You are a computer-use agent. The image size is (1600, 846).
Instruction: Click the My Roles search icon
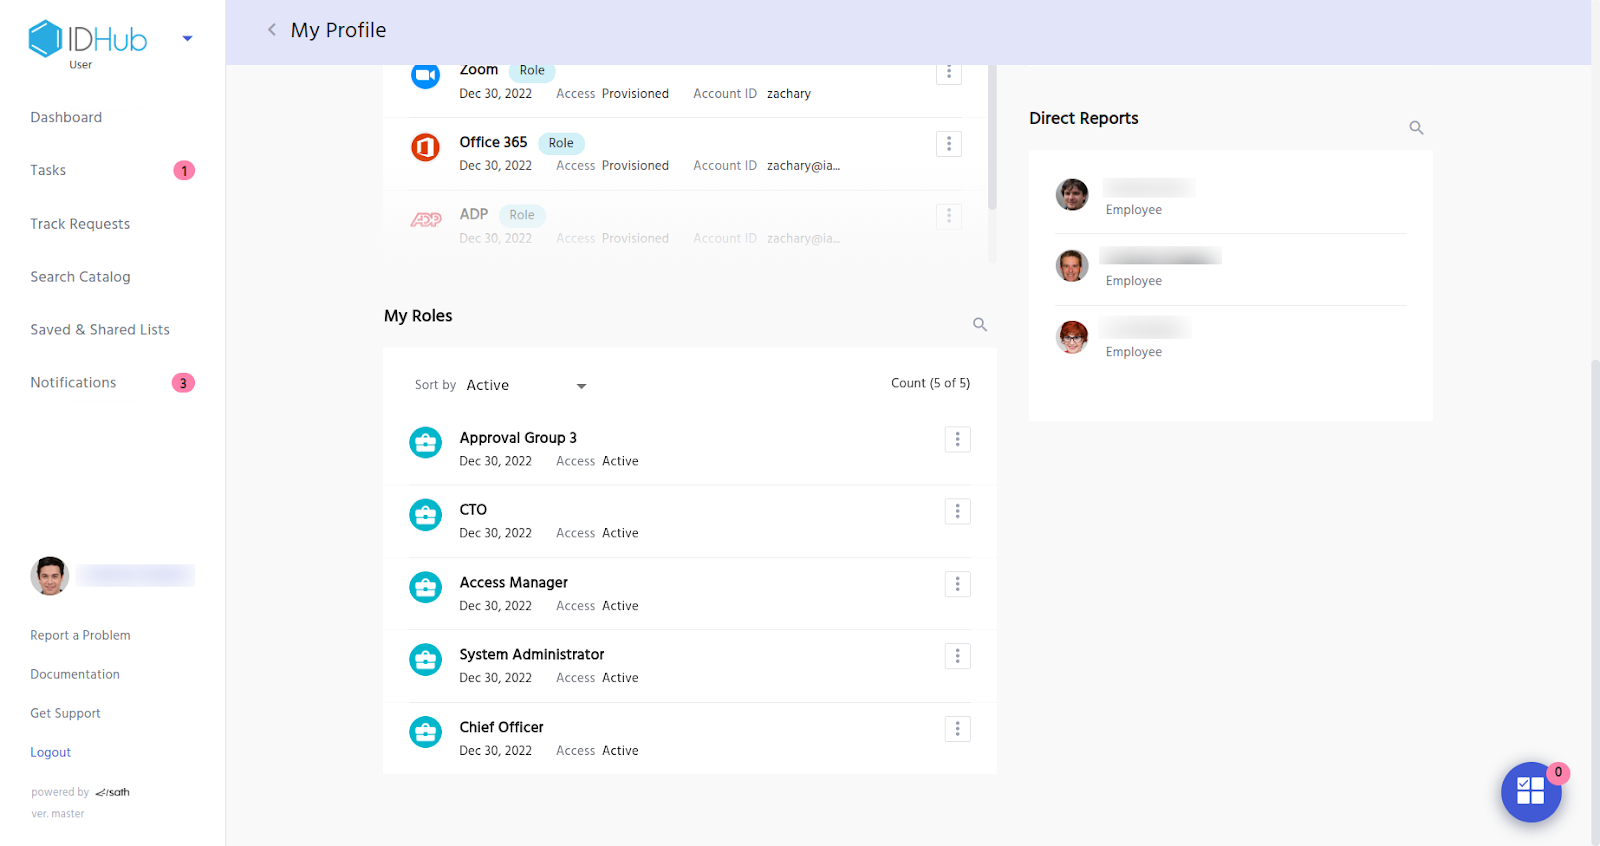[980, 325]
